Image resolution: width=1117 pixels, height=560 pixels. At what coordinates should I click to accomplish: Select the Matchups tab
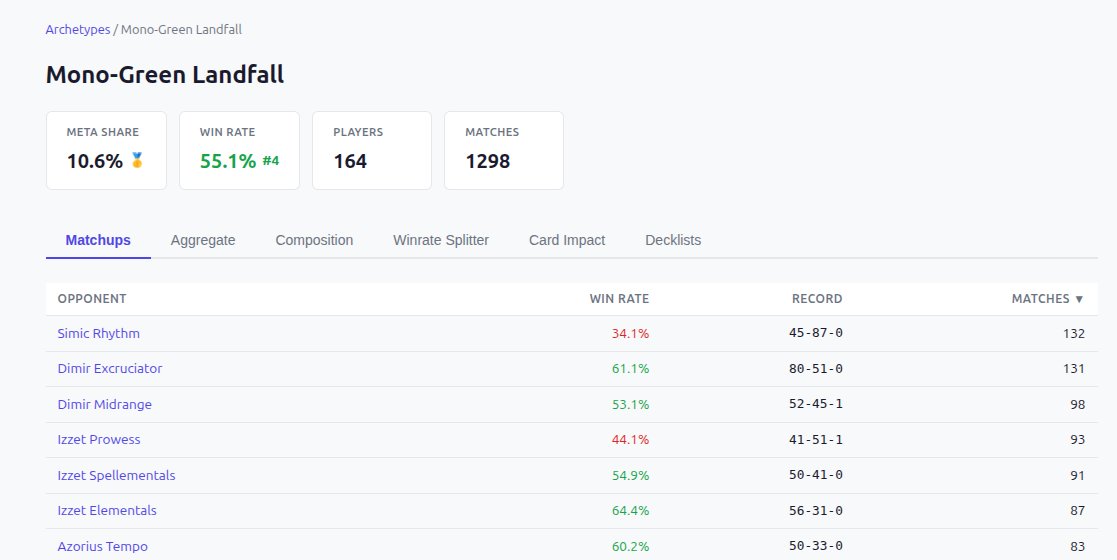(98, 240)
